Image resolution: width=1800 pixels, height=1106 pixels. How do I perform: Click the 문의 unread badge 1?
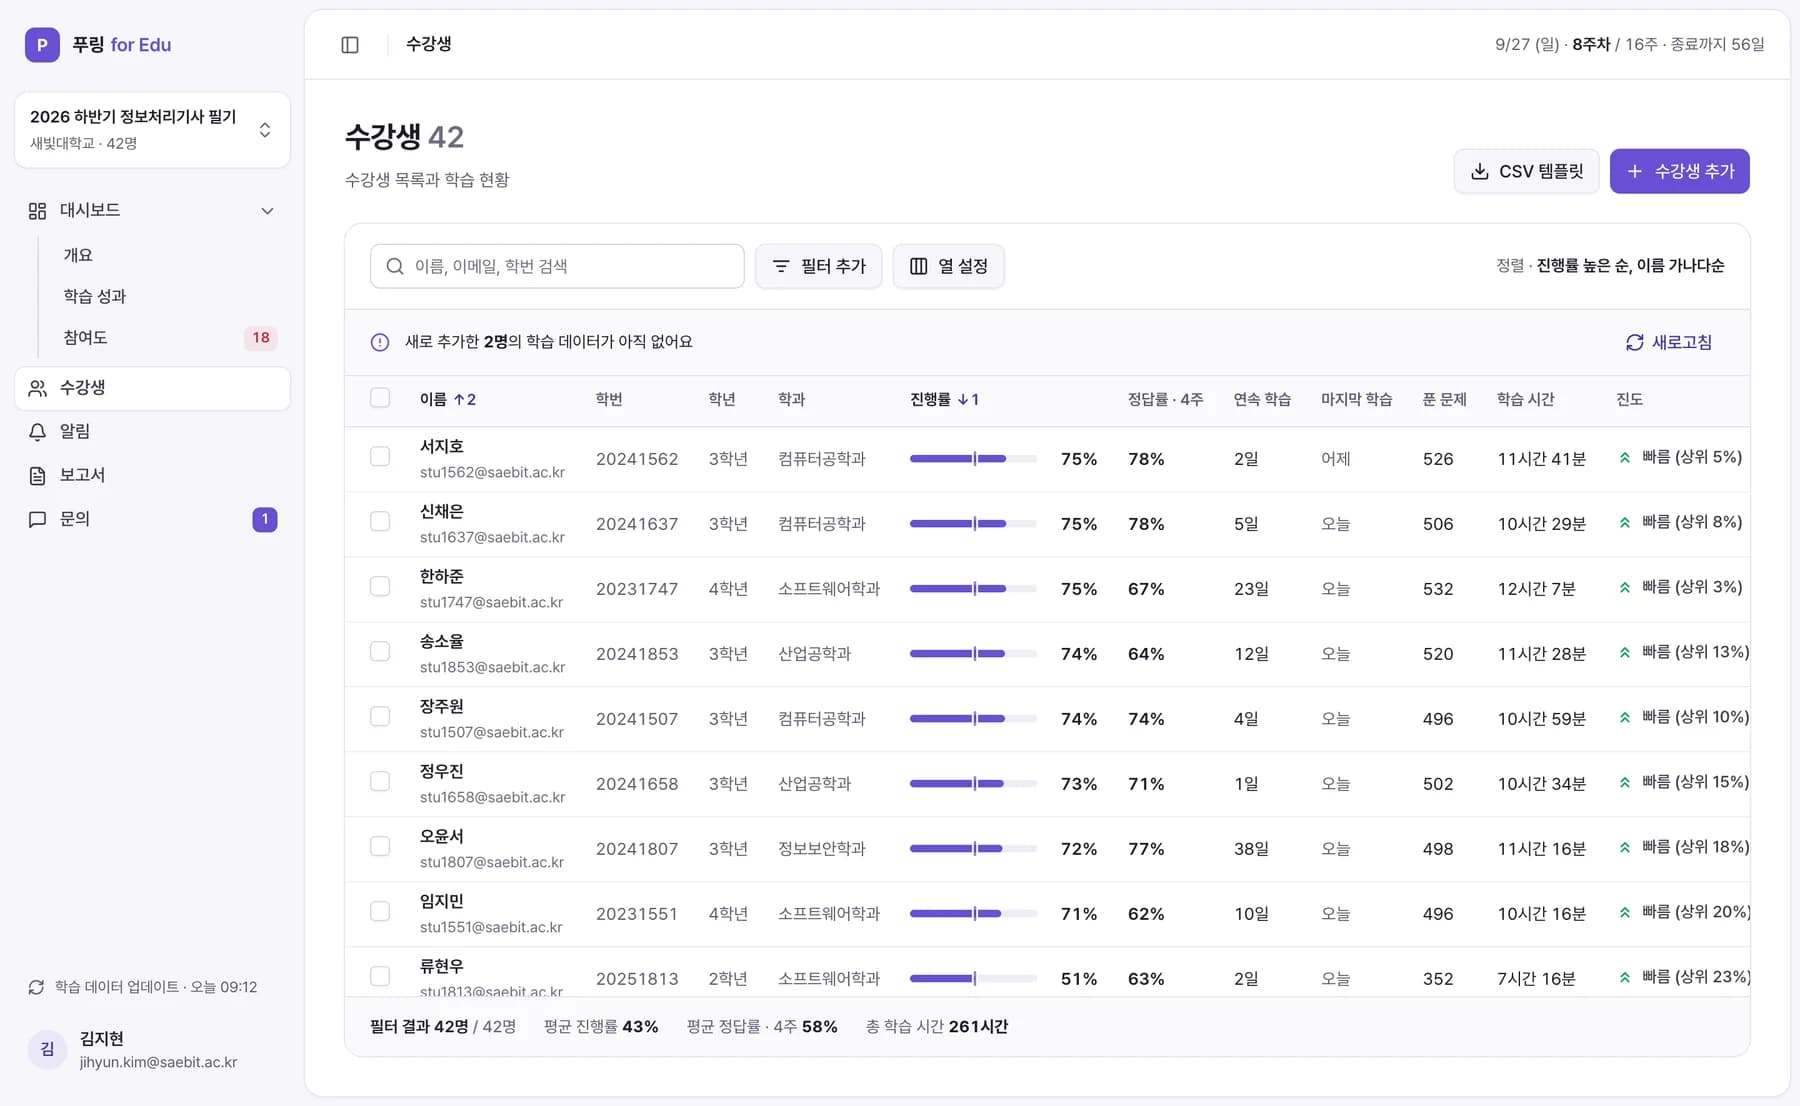pyautogui.click(x=264, y=519)
